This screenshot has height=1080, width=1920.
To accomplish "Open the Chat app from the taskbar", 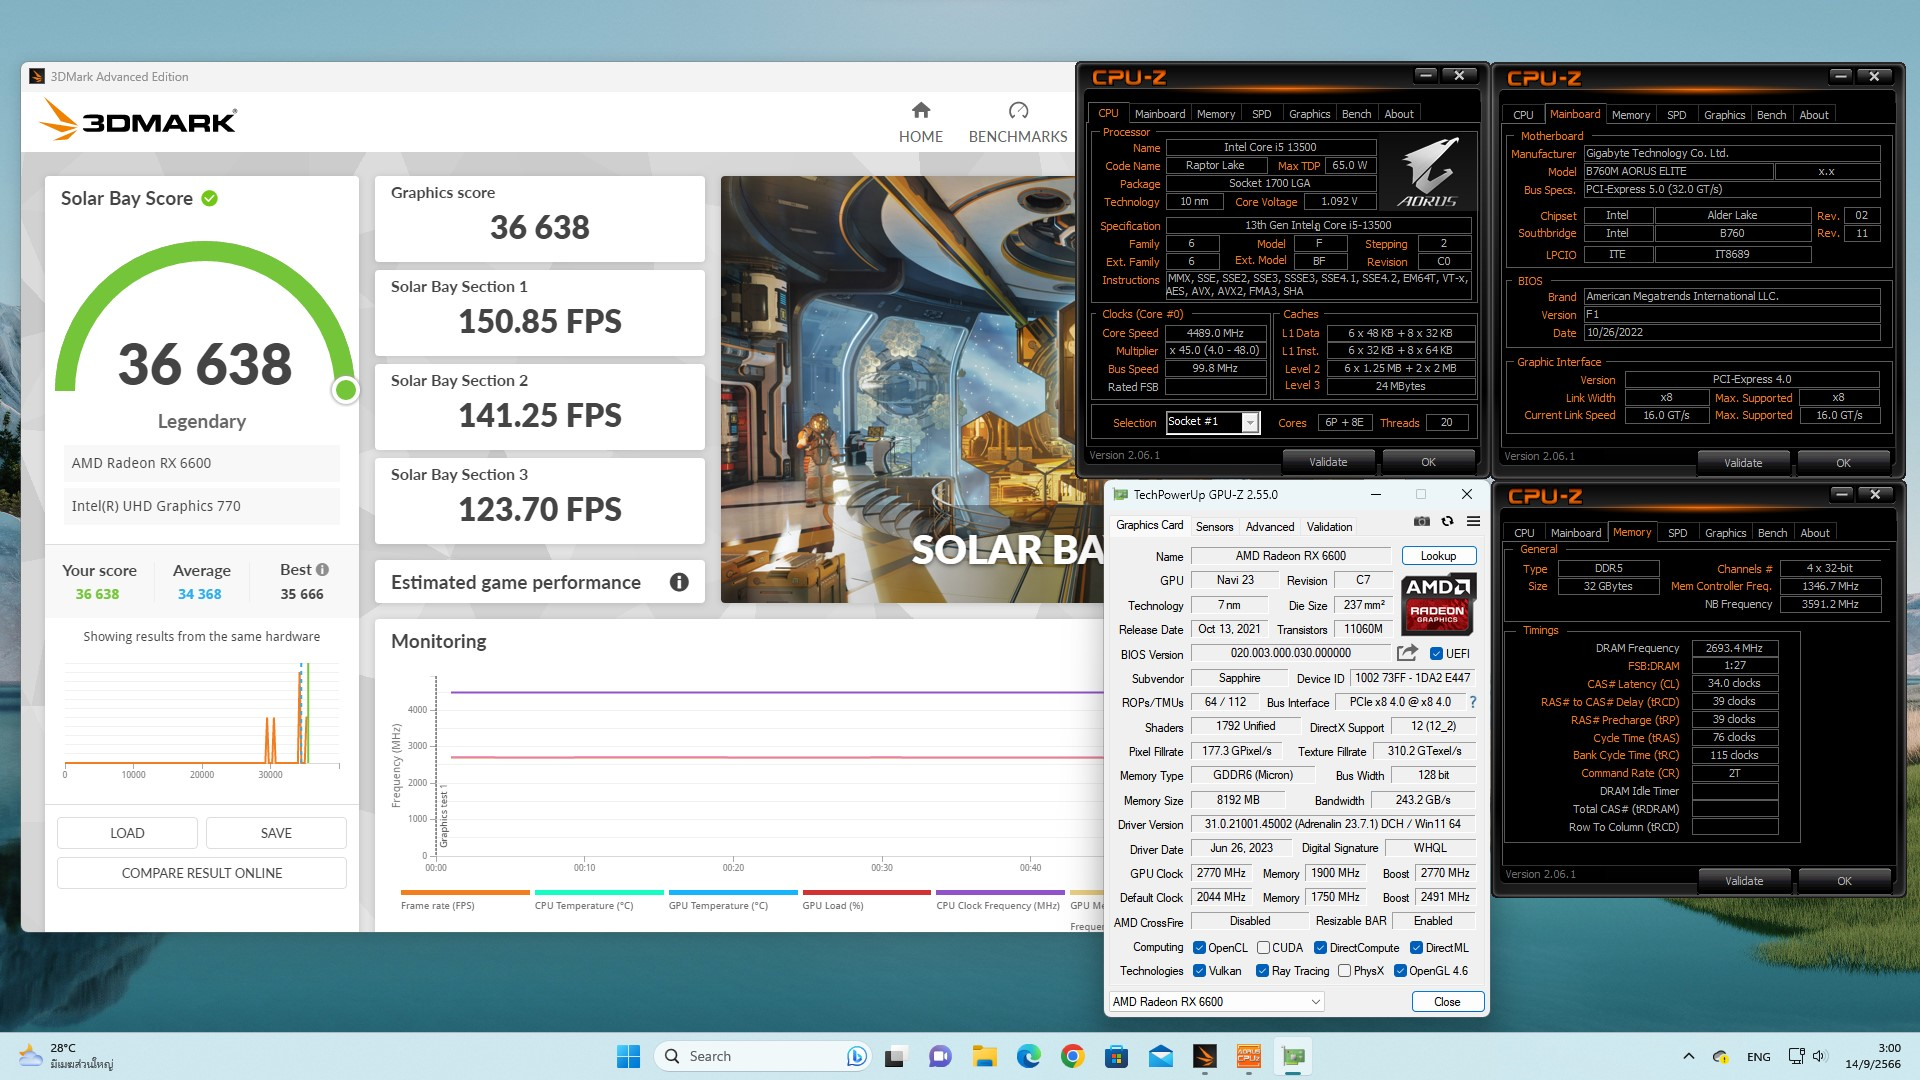I will pos(939,1056).
